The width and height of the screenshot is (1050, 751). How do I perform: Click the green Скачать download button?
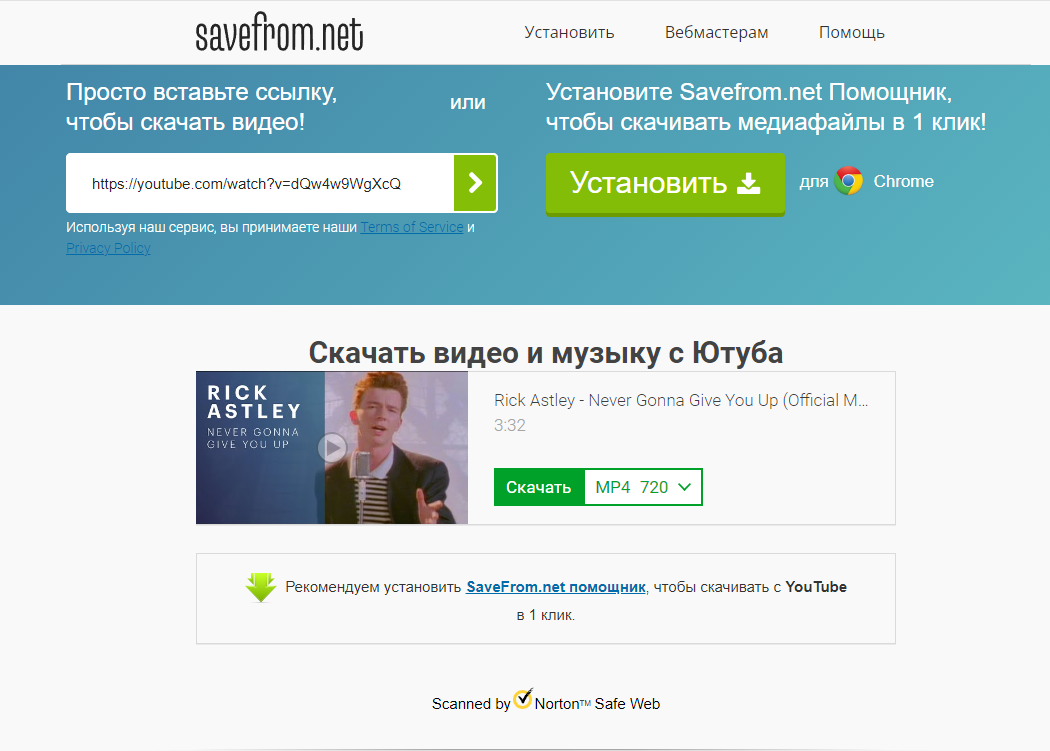coord(539,487)
